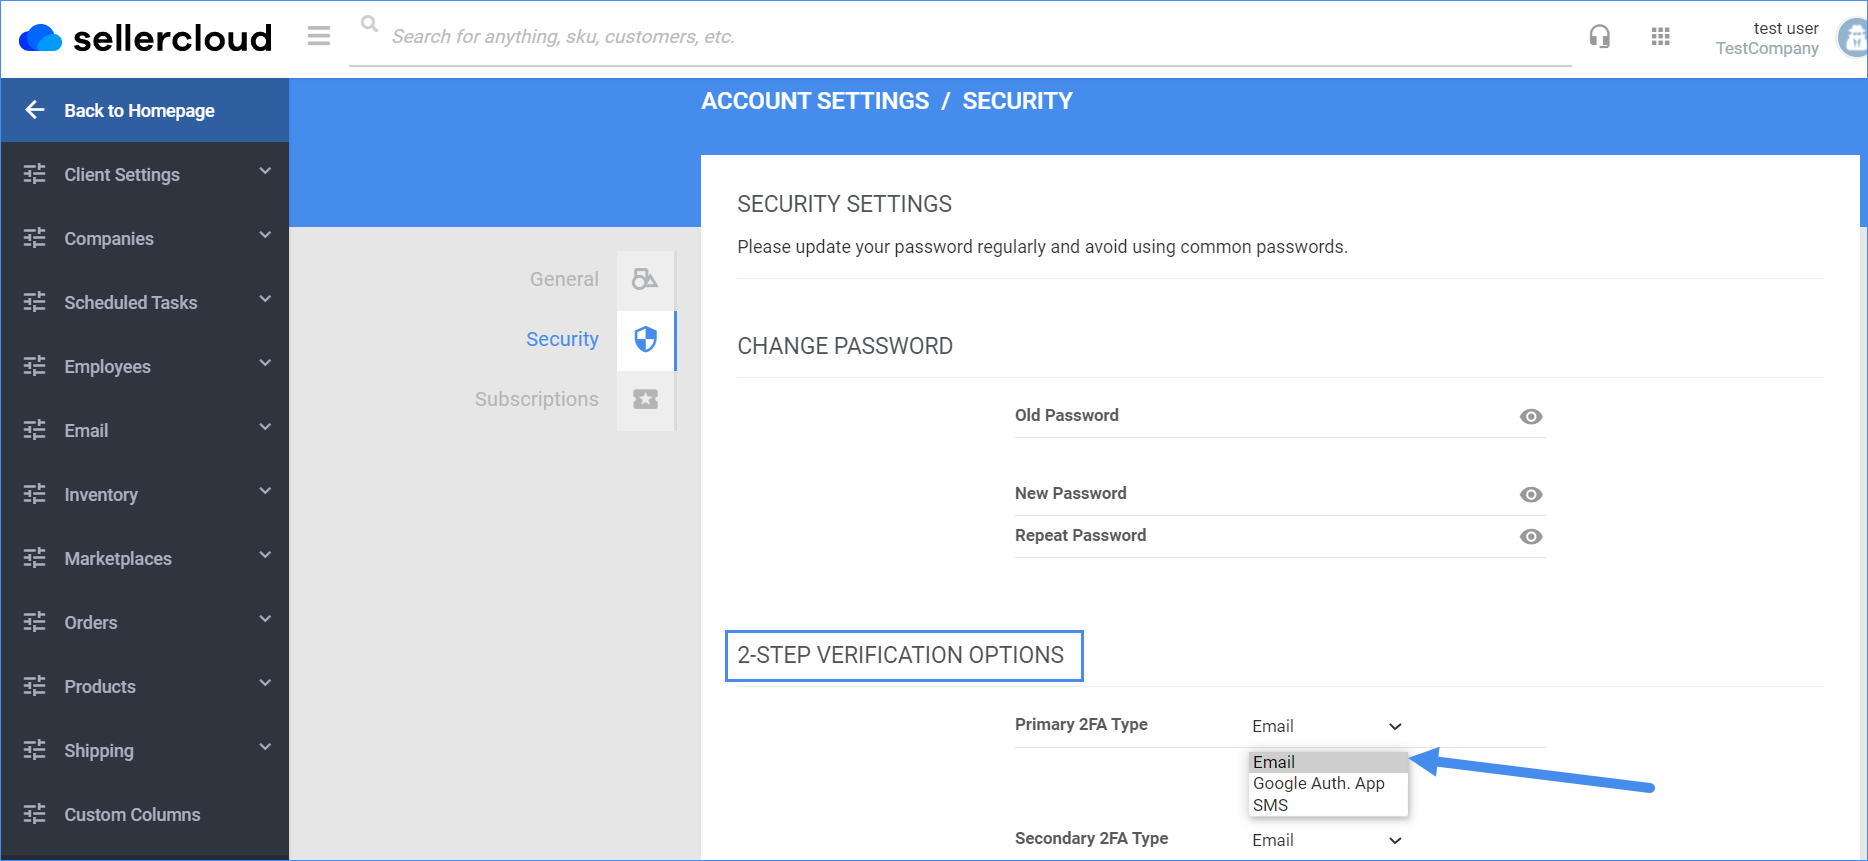Expand Companies chevron
1868x861 pixels.
coord(265,235)
